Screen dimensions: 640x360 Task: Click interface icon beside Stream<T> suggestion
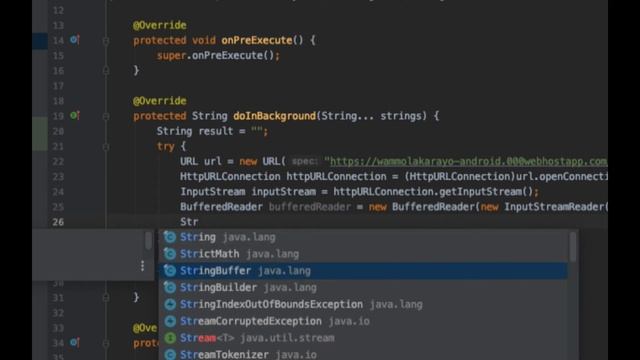point(170,338)
